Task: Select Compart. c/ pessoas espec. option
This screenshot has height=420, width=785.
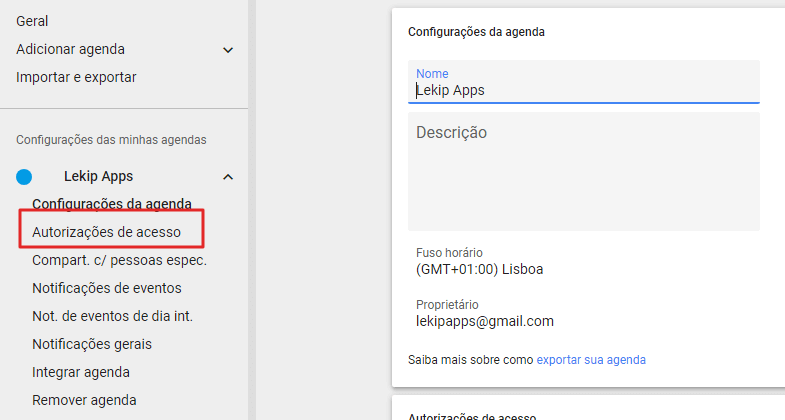Action: (119, 260)
